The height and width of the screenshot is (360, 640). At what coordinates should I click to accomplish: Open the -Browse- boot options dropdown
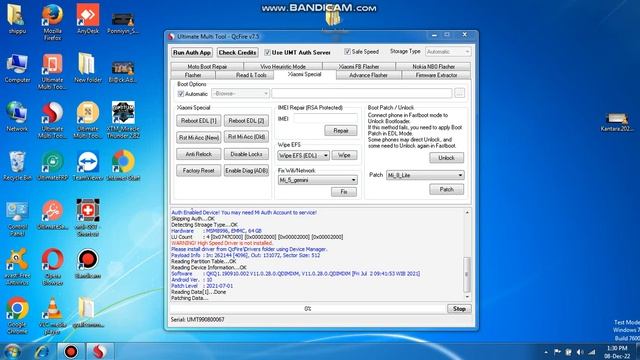(x=240, y=93)
